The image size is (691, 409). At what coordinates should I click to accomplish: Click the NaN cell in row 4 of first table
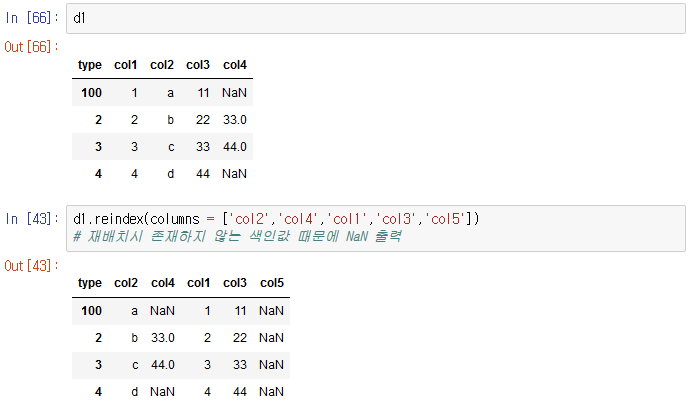pyautogui.click(x=234, y=174)
